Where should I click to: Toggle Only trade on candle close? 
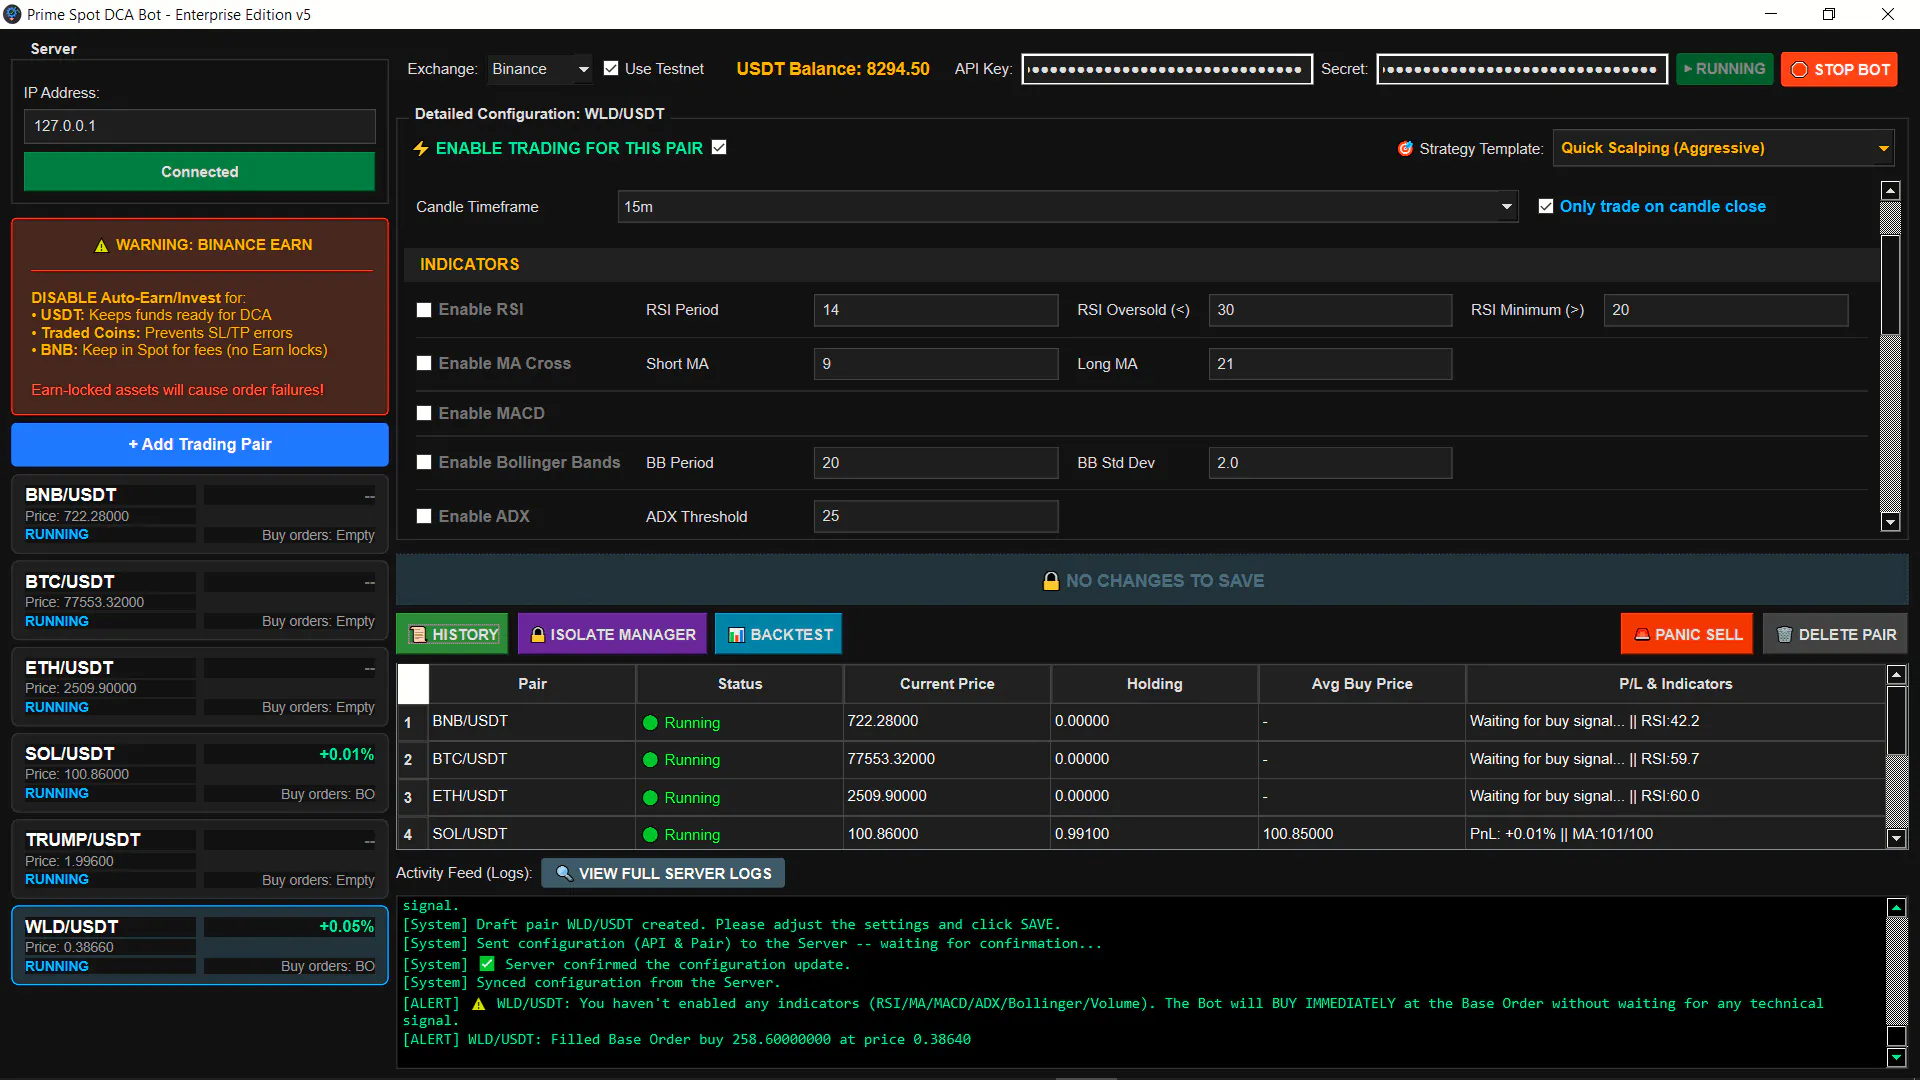pos(1546,206)
